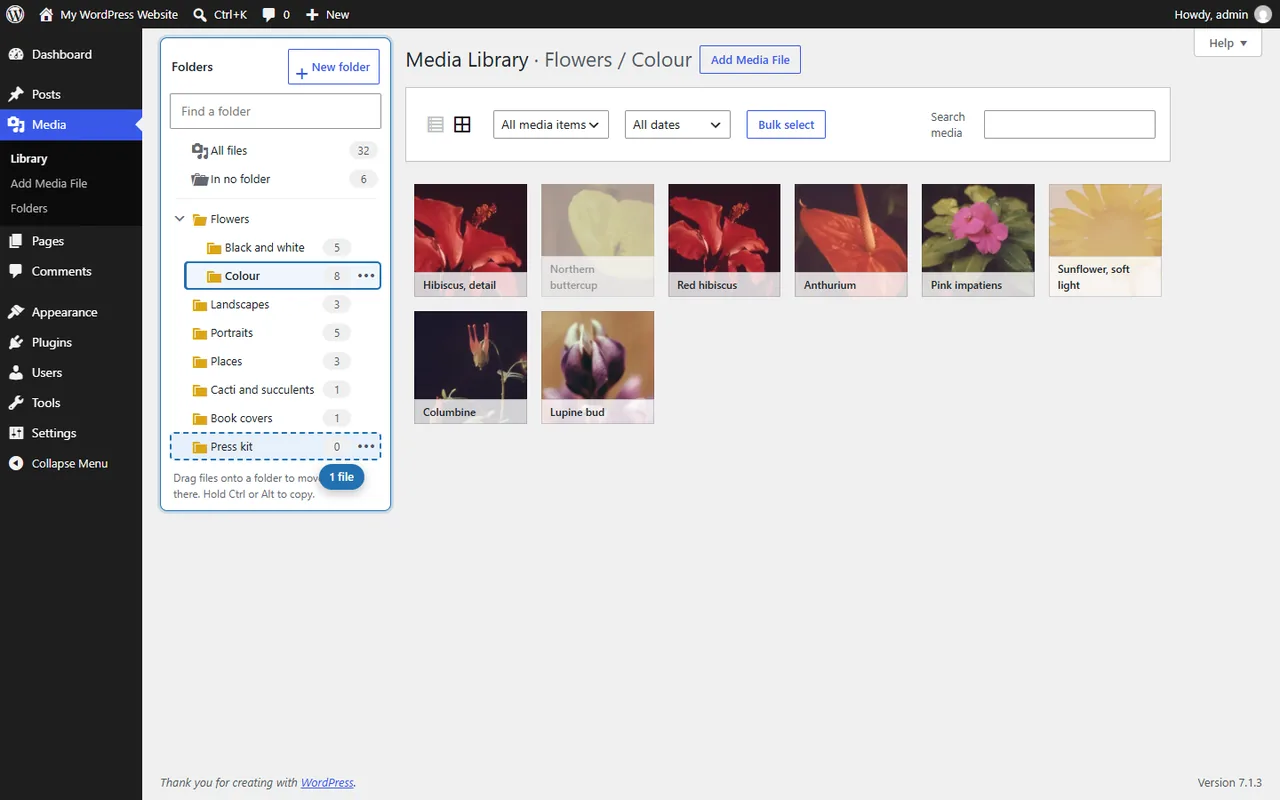1280x800 pixels.
Task: Switch to list view icon
Action: pyautogui.click(x=435, y=125)
